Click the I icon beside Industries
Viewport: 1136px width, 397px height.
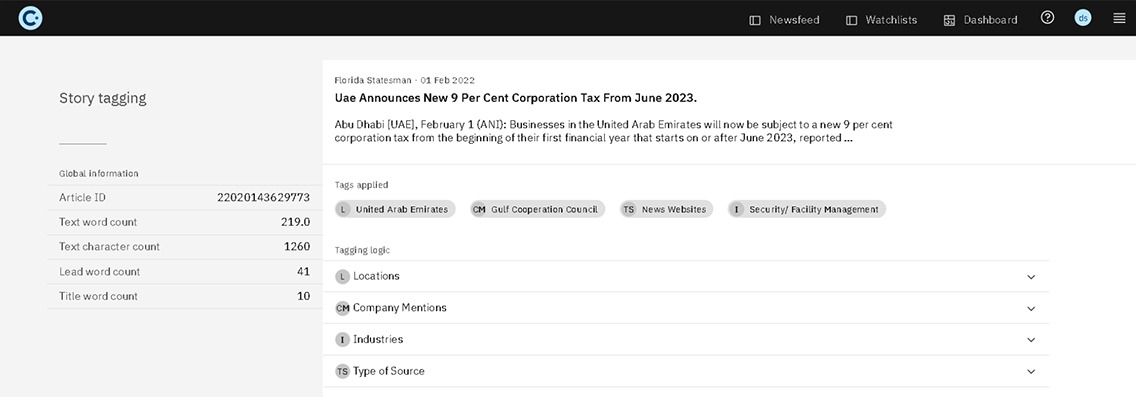343,340
